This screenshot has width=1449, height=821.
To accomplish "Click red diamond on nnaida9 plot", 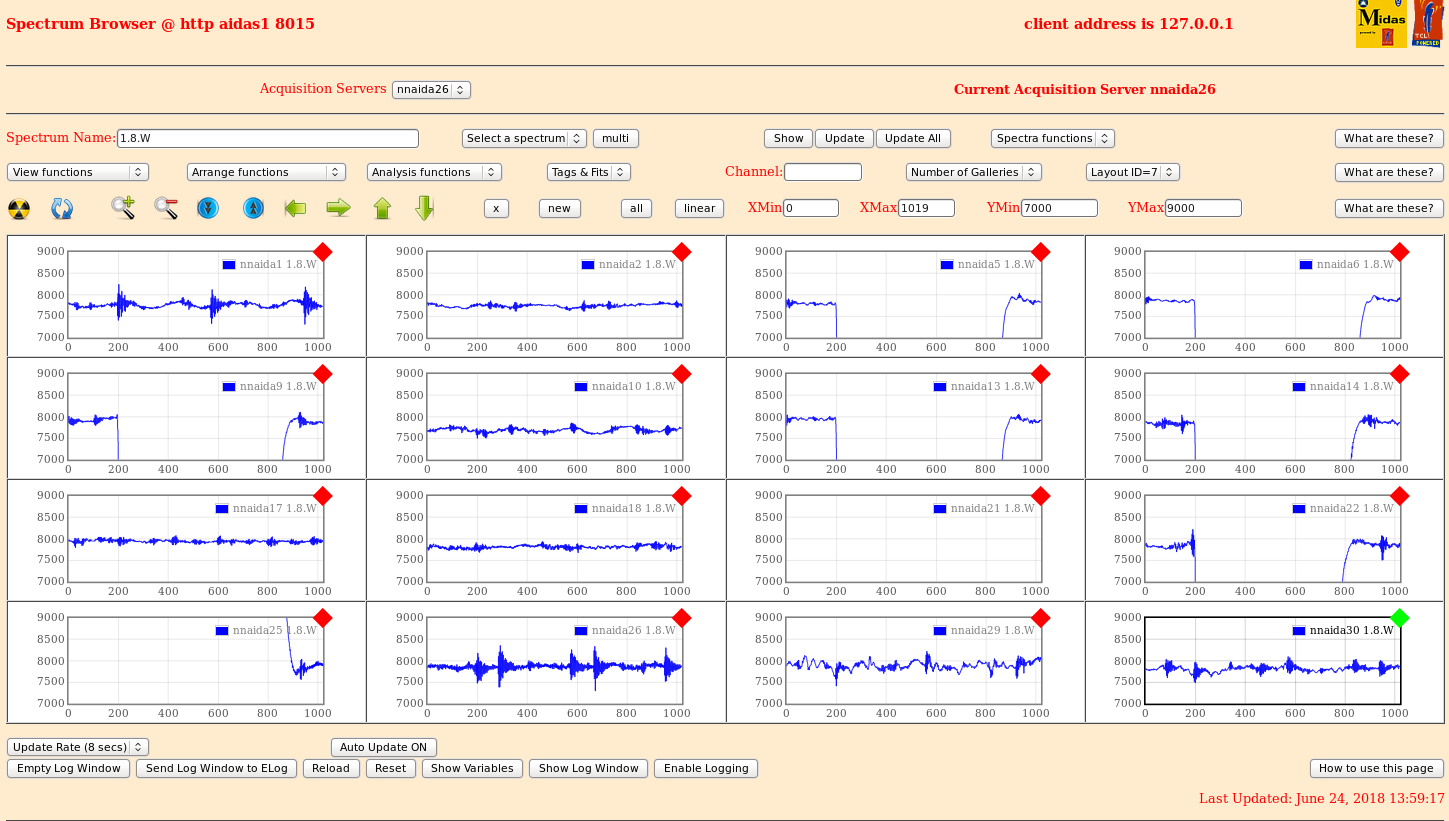I will click(x=322, y=374).
